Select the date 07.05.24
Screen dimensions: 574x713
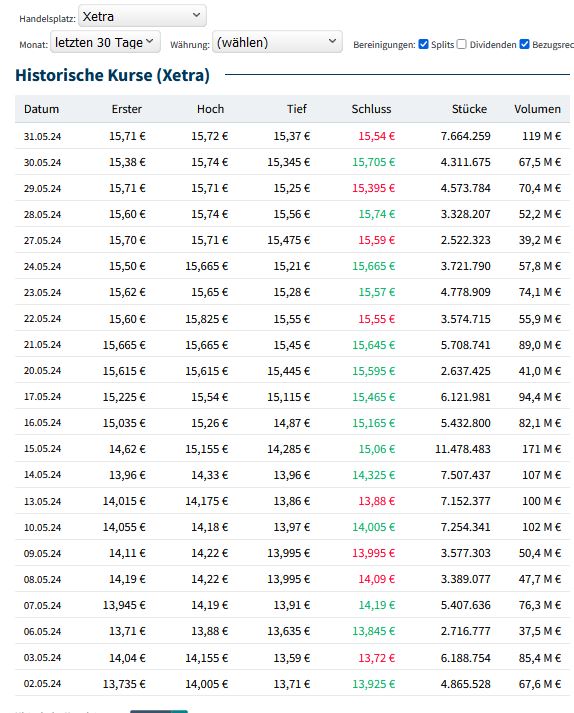click(42, 605)
